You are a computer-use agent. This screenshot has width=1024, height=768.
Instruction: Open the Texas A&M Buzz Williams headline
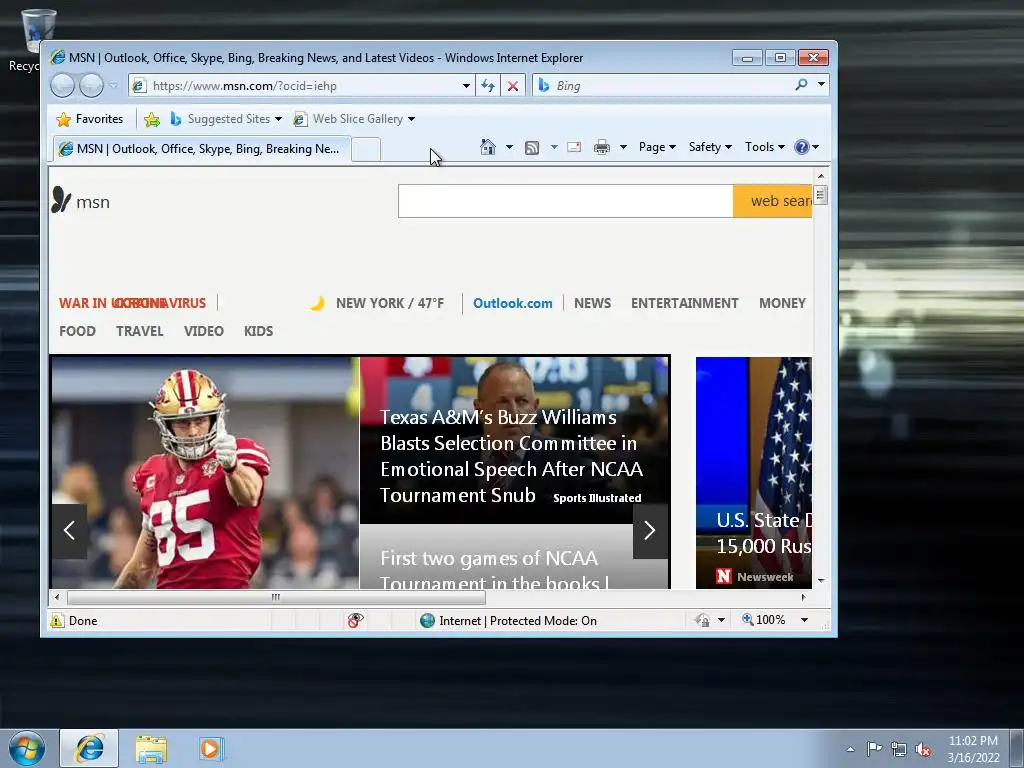click(511, 456)
